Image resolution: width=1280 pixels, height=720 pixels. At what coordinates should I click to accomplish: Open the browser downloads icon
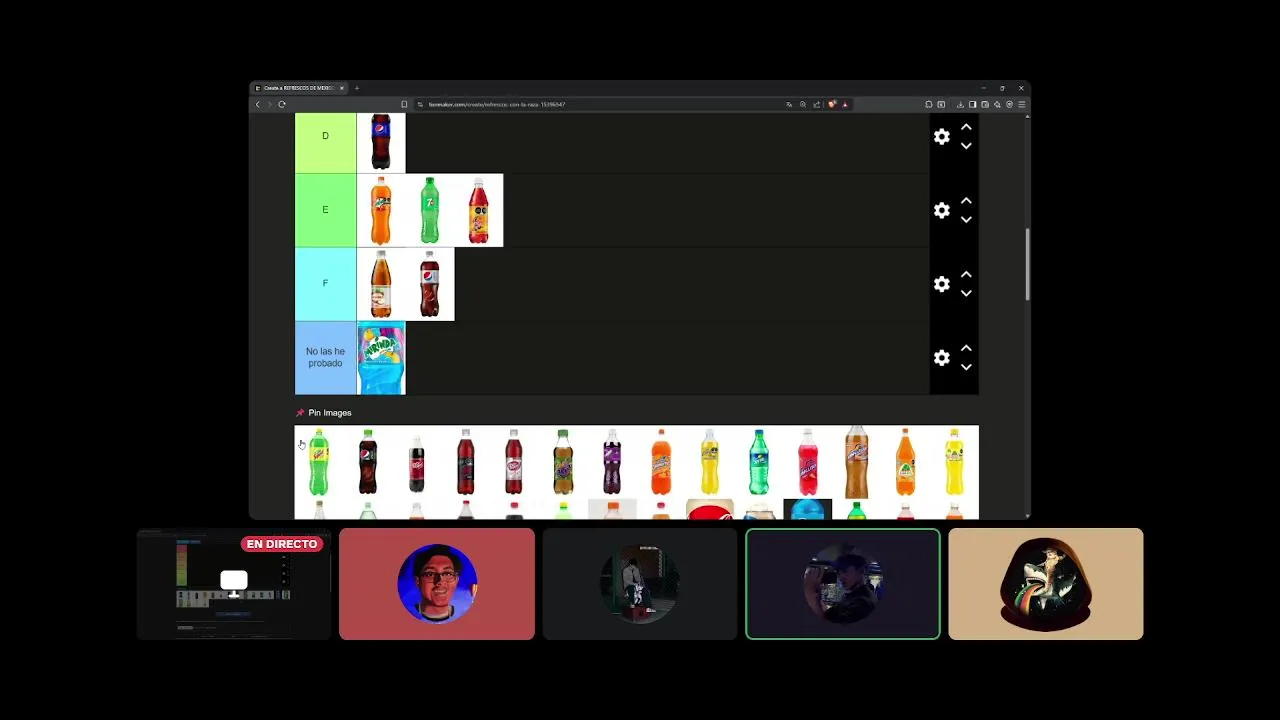pyautogui.click(x=960, y=104)
